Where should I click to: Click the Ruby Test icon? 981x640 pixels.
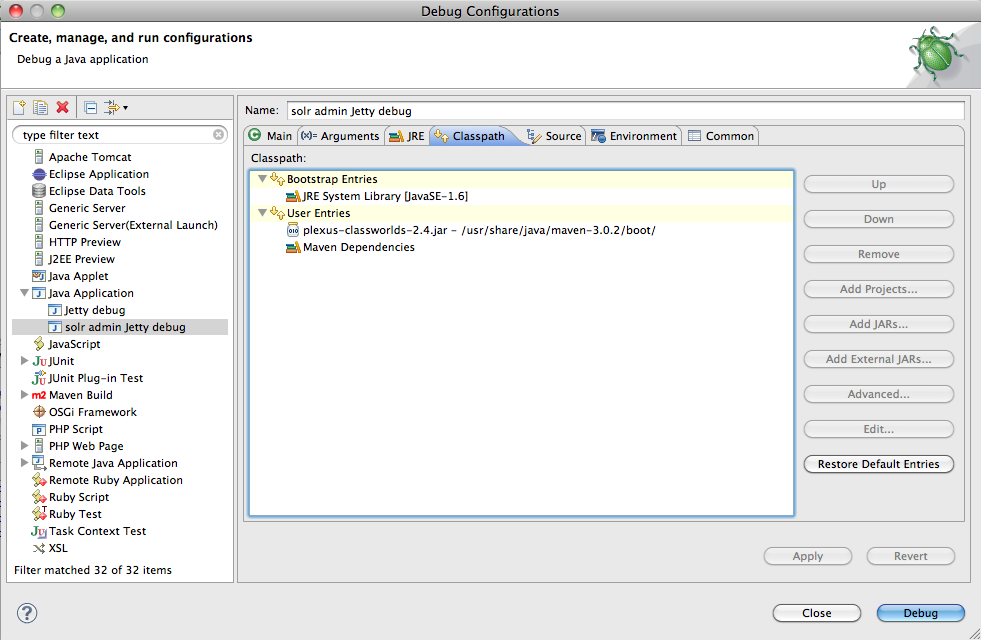tap(39, 514)
